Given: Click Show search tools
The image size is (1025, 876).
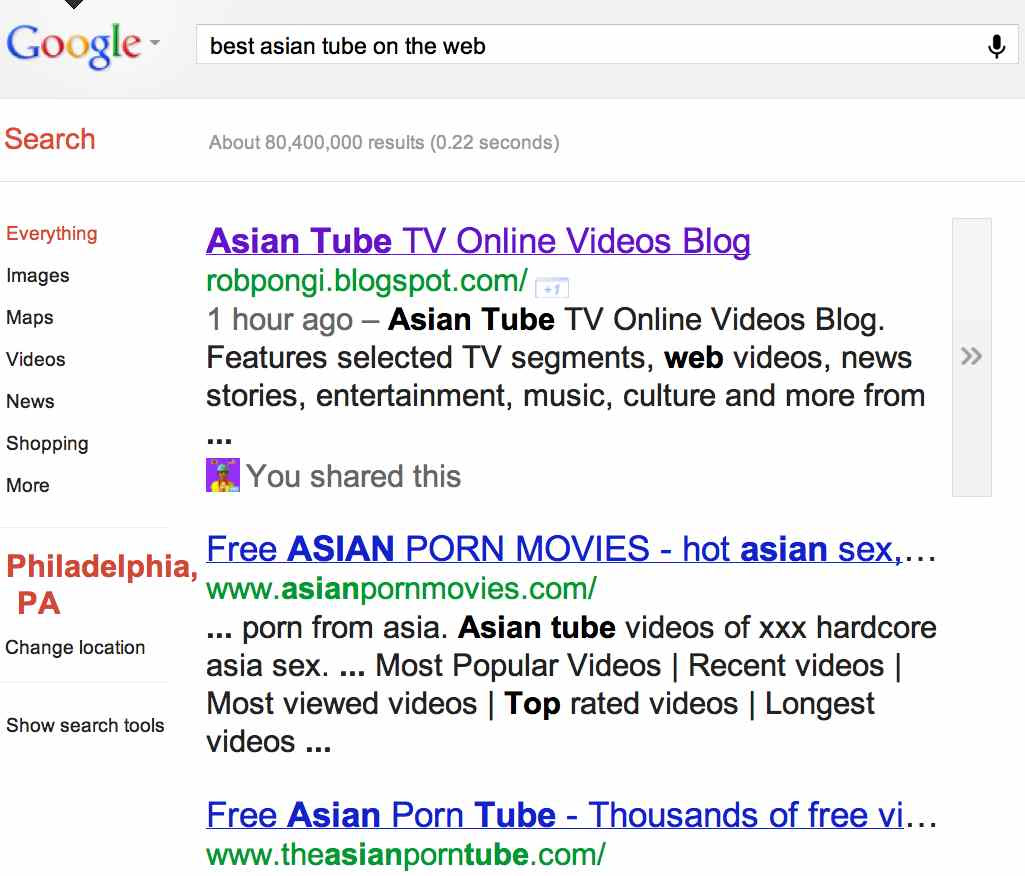Looking at the screenshot, I should pos(85,725).
